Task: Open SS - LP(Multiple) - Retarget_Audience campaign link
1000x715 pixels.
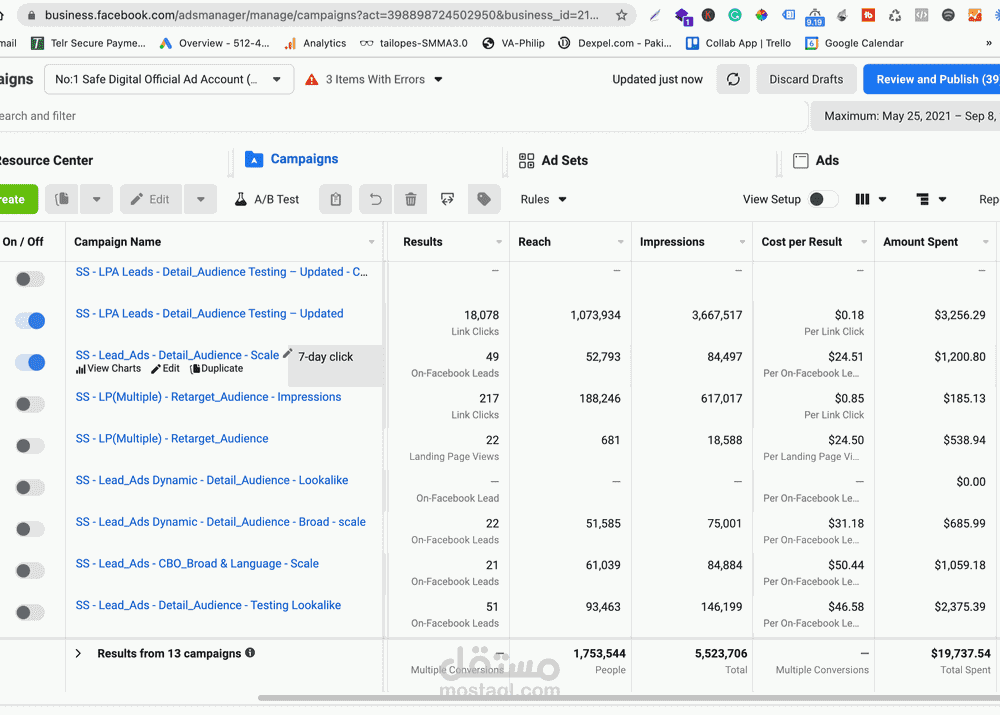Action: click(x=172, y=438)
